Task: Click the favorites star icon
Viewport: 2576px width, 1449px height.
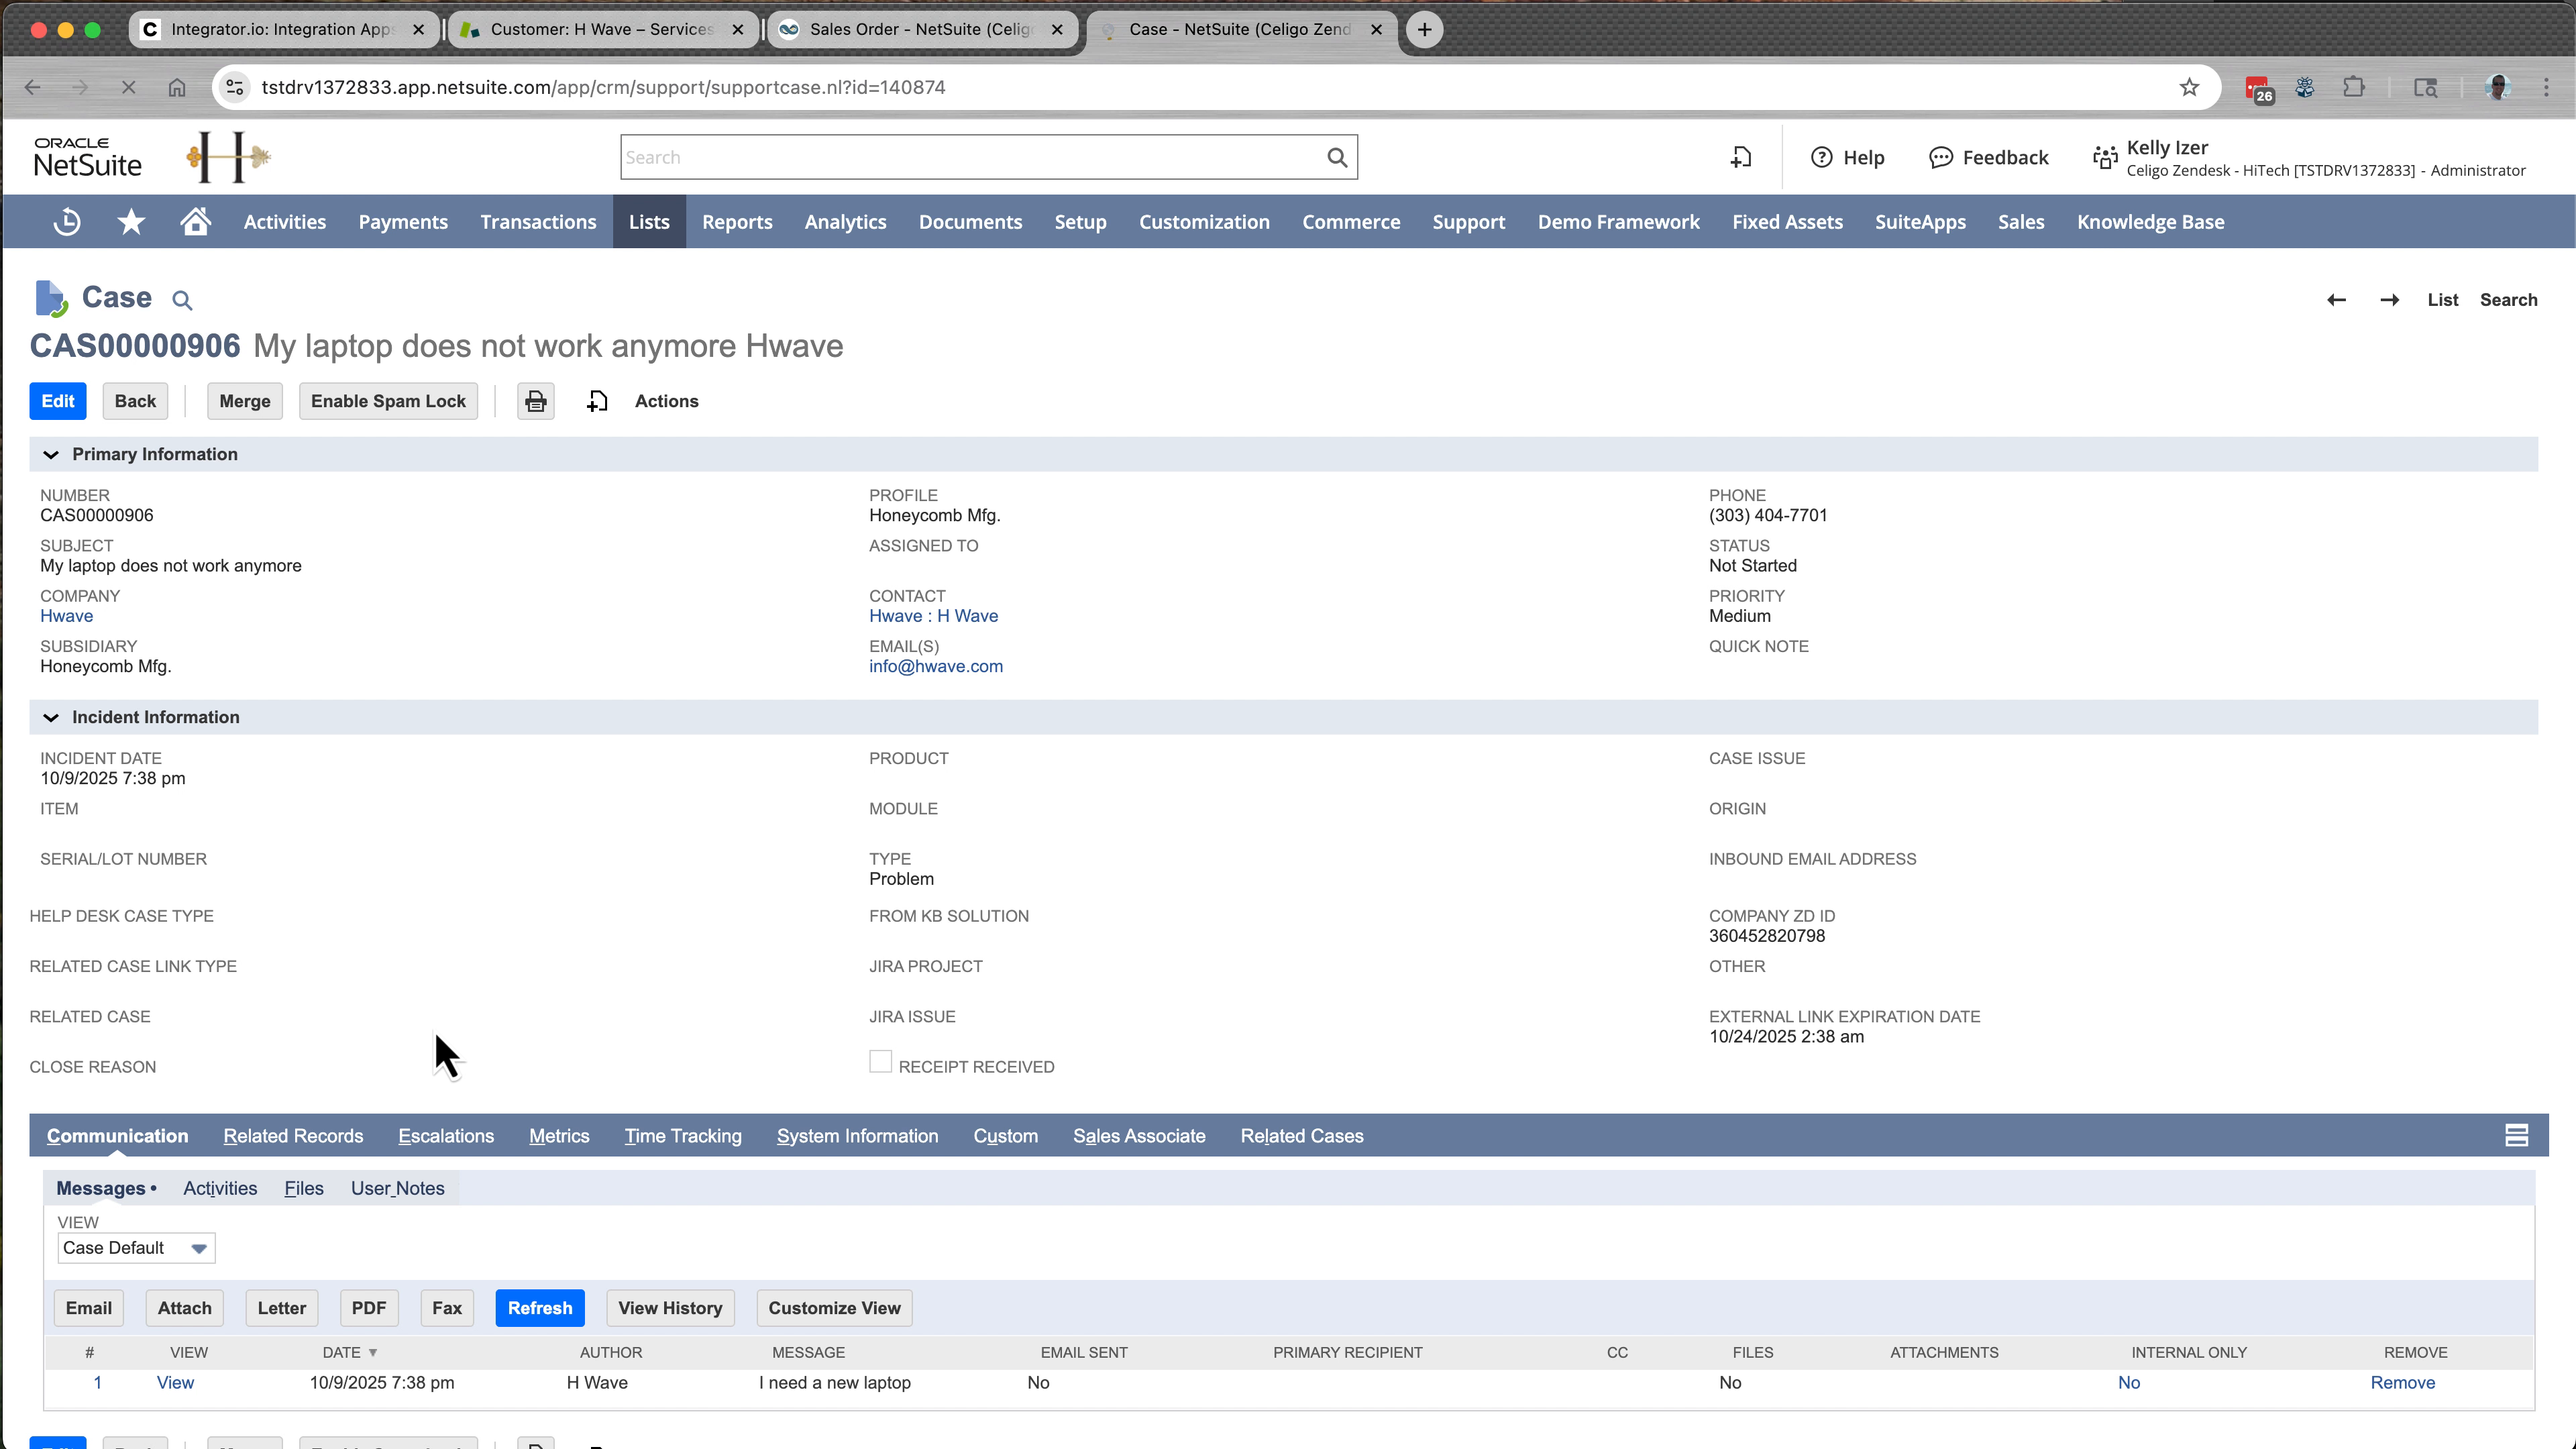Action: click(130, 221)
